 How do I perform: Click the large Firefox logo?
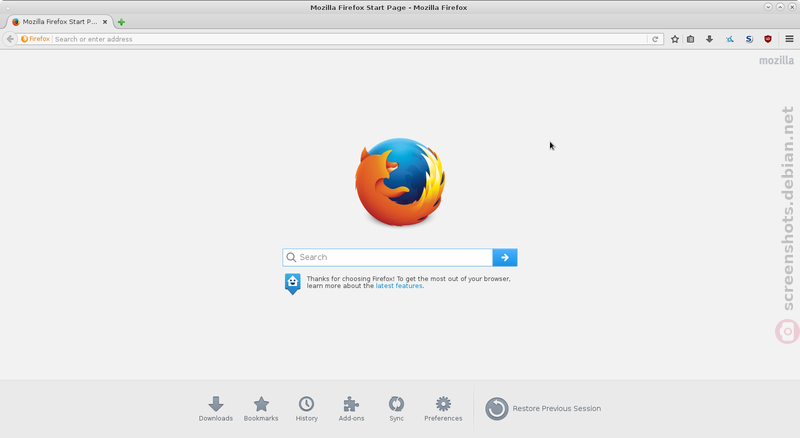click(400, 182)
